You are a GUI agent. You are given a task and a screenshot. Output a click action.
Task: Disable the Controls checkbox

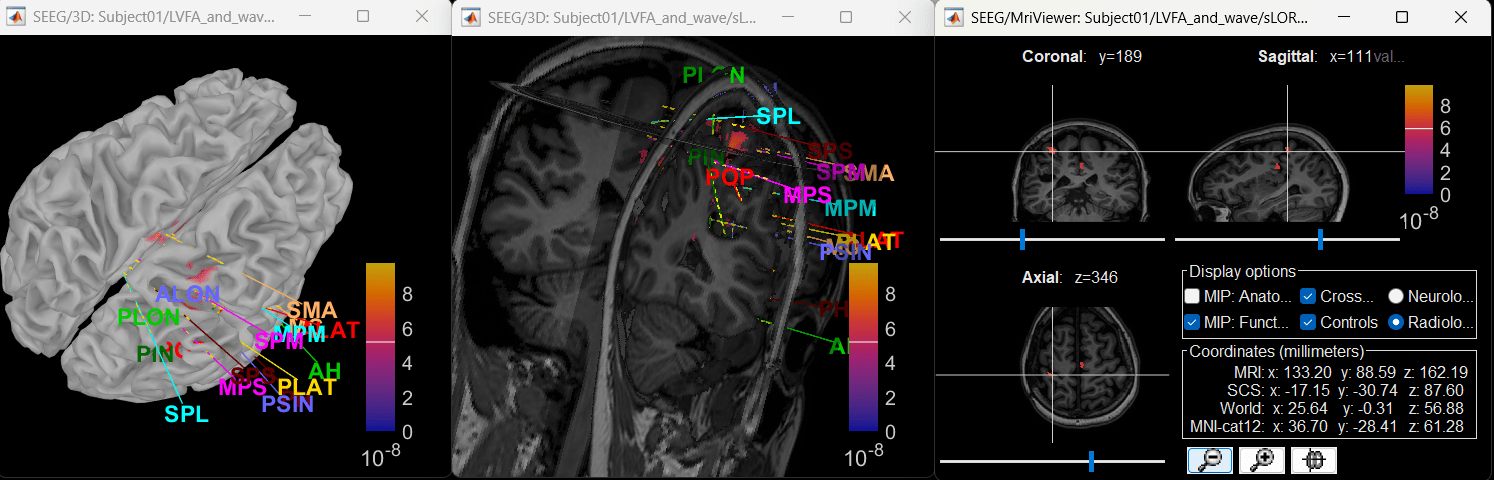[1308, 322]
